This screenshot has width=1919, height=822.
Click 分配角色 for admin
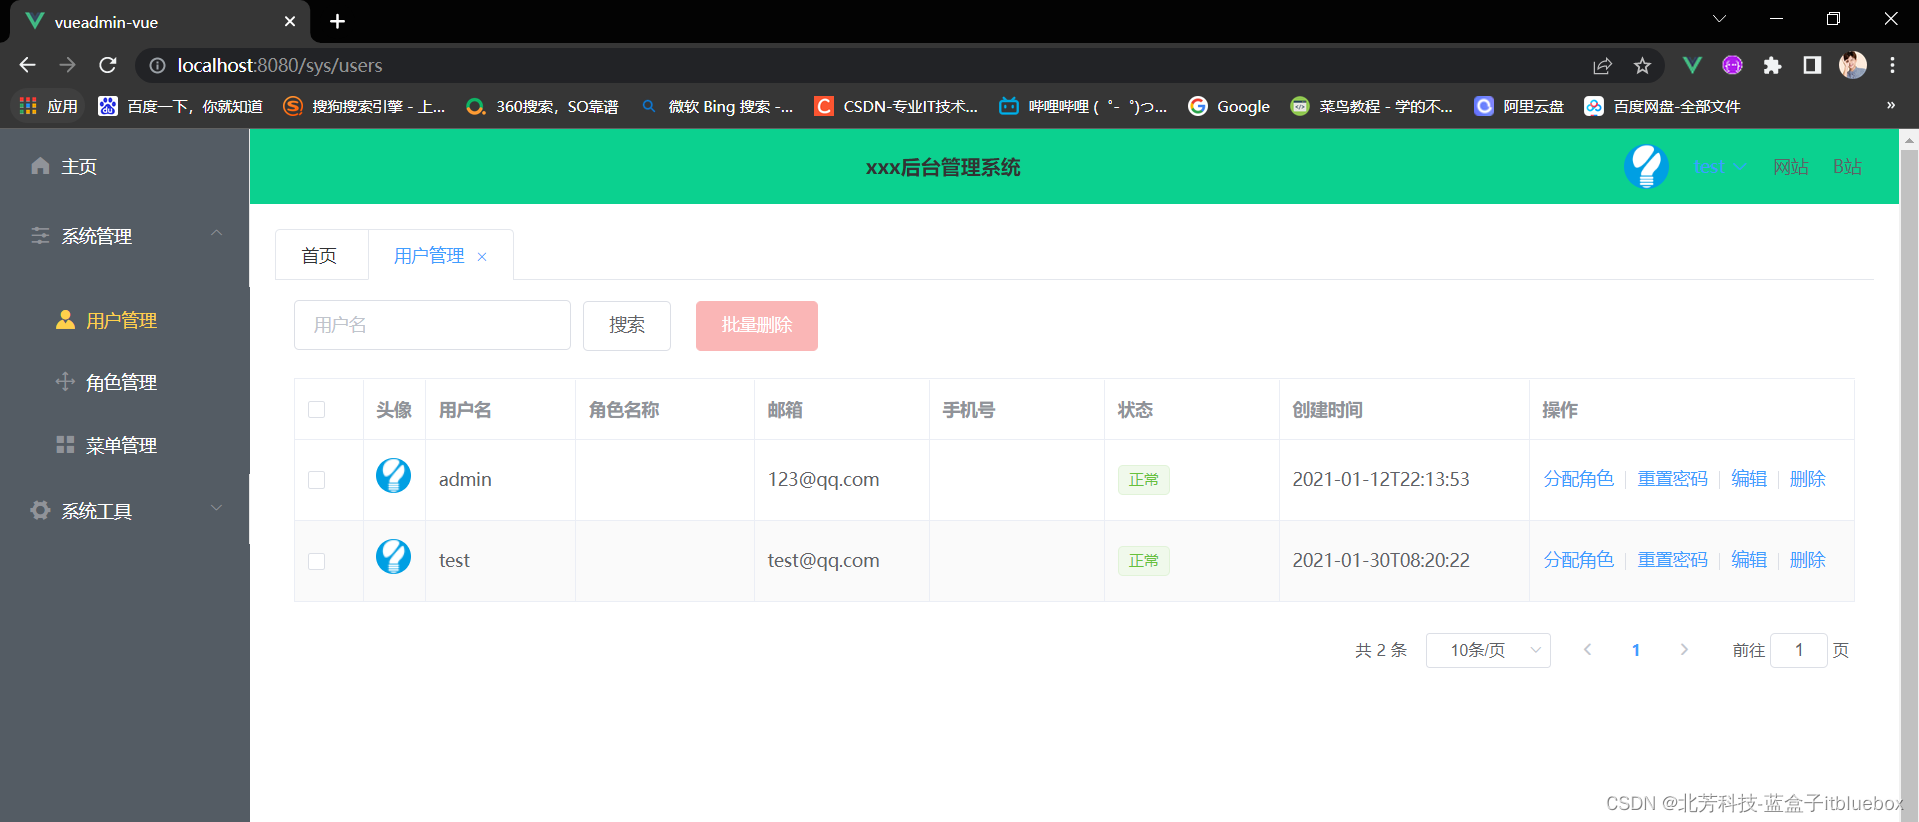[1579, 479]
